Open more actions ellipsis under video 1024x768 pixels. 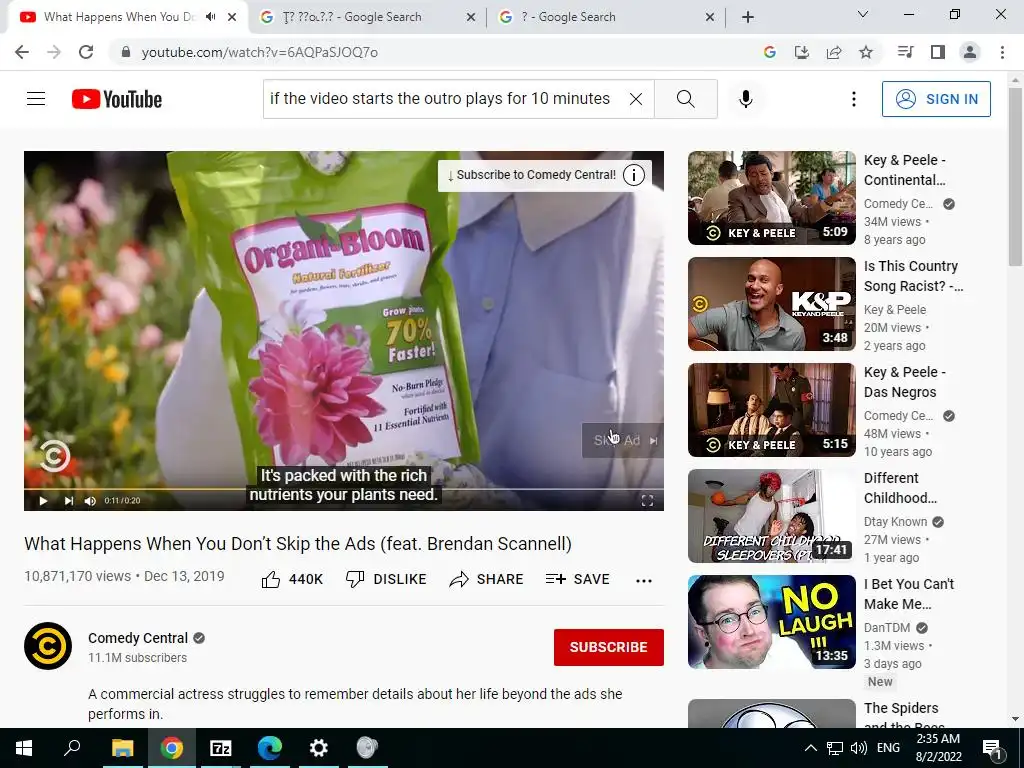[x=644, y=581]
